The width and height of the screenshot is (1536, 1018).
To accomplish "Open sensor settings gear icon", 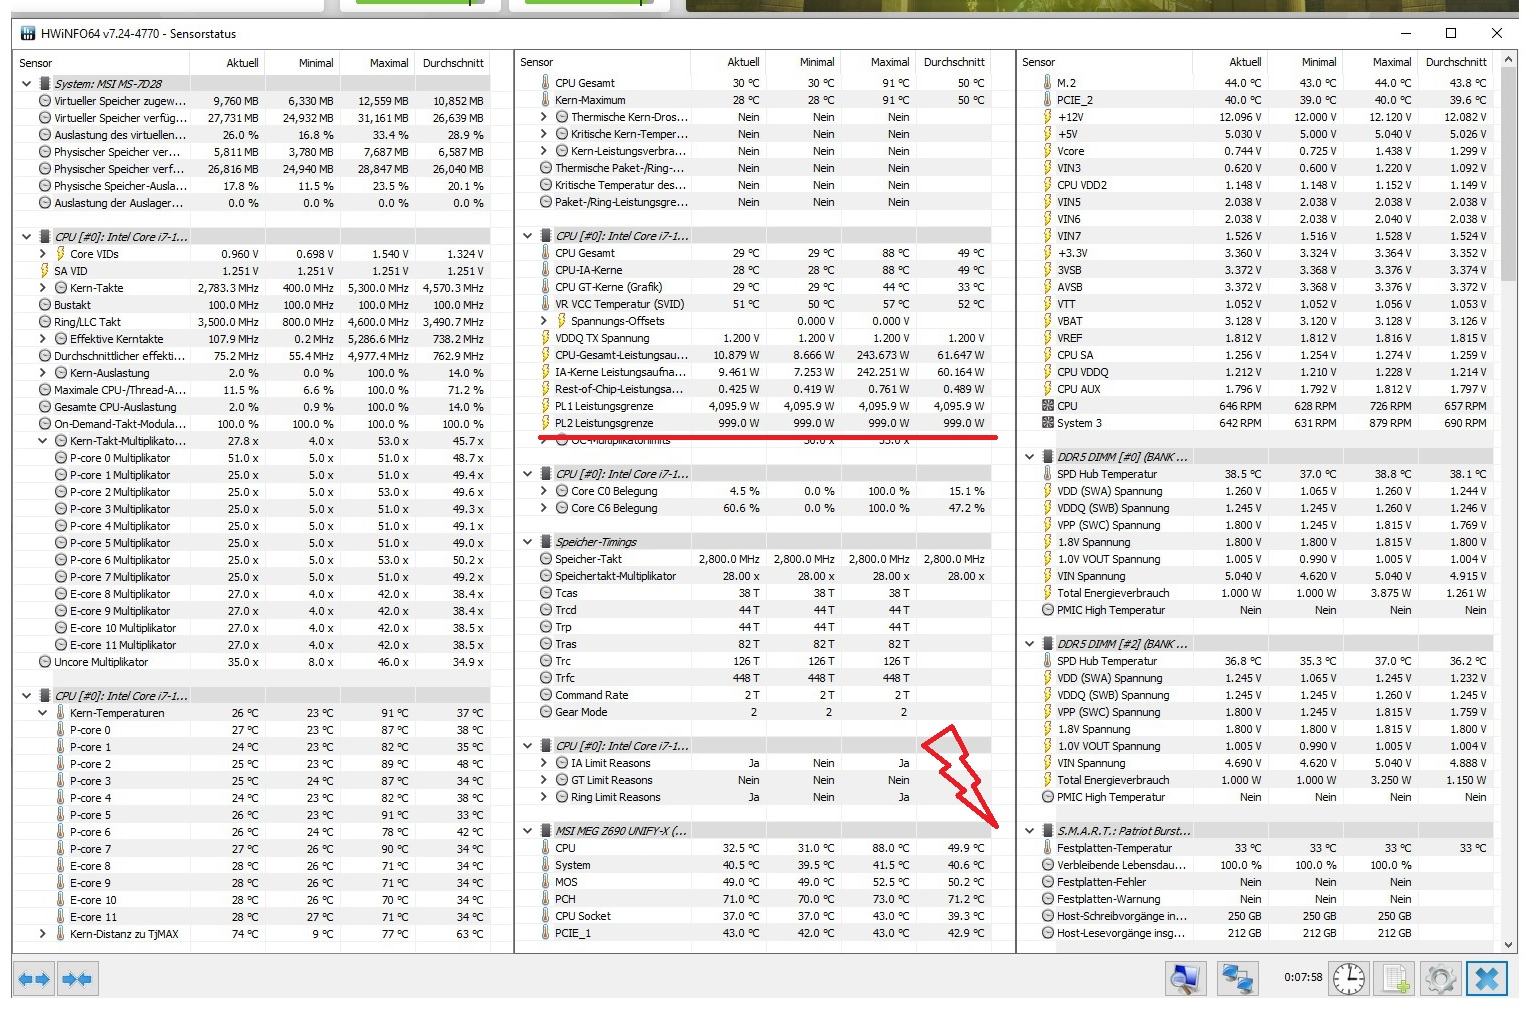I will click(x=1440, y=979).
